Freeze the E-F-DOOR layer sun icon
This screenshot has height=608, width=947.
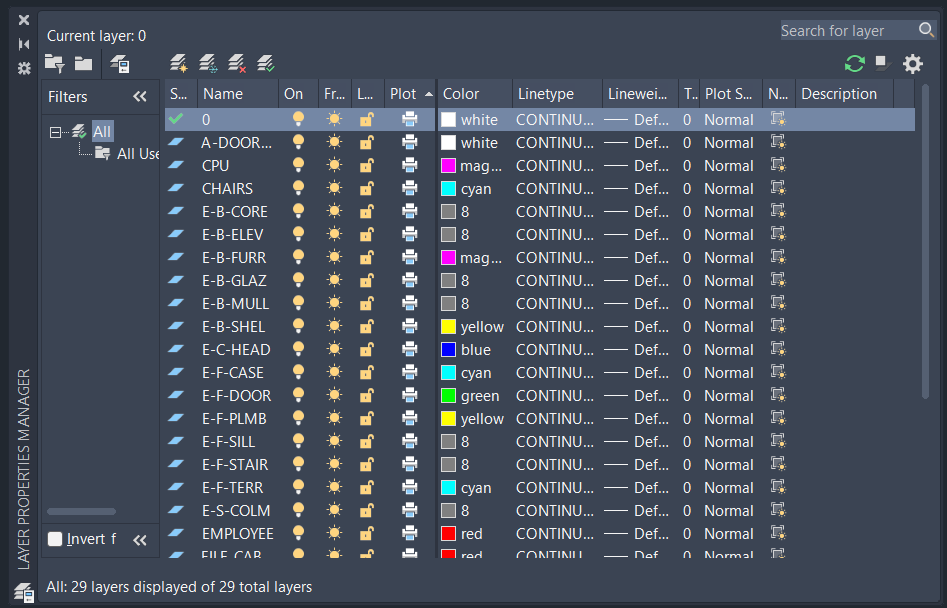(x=334, y=395)
